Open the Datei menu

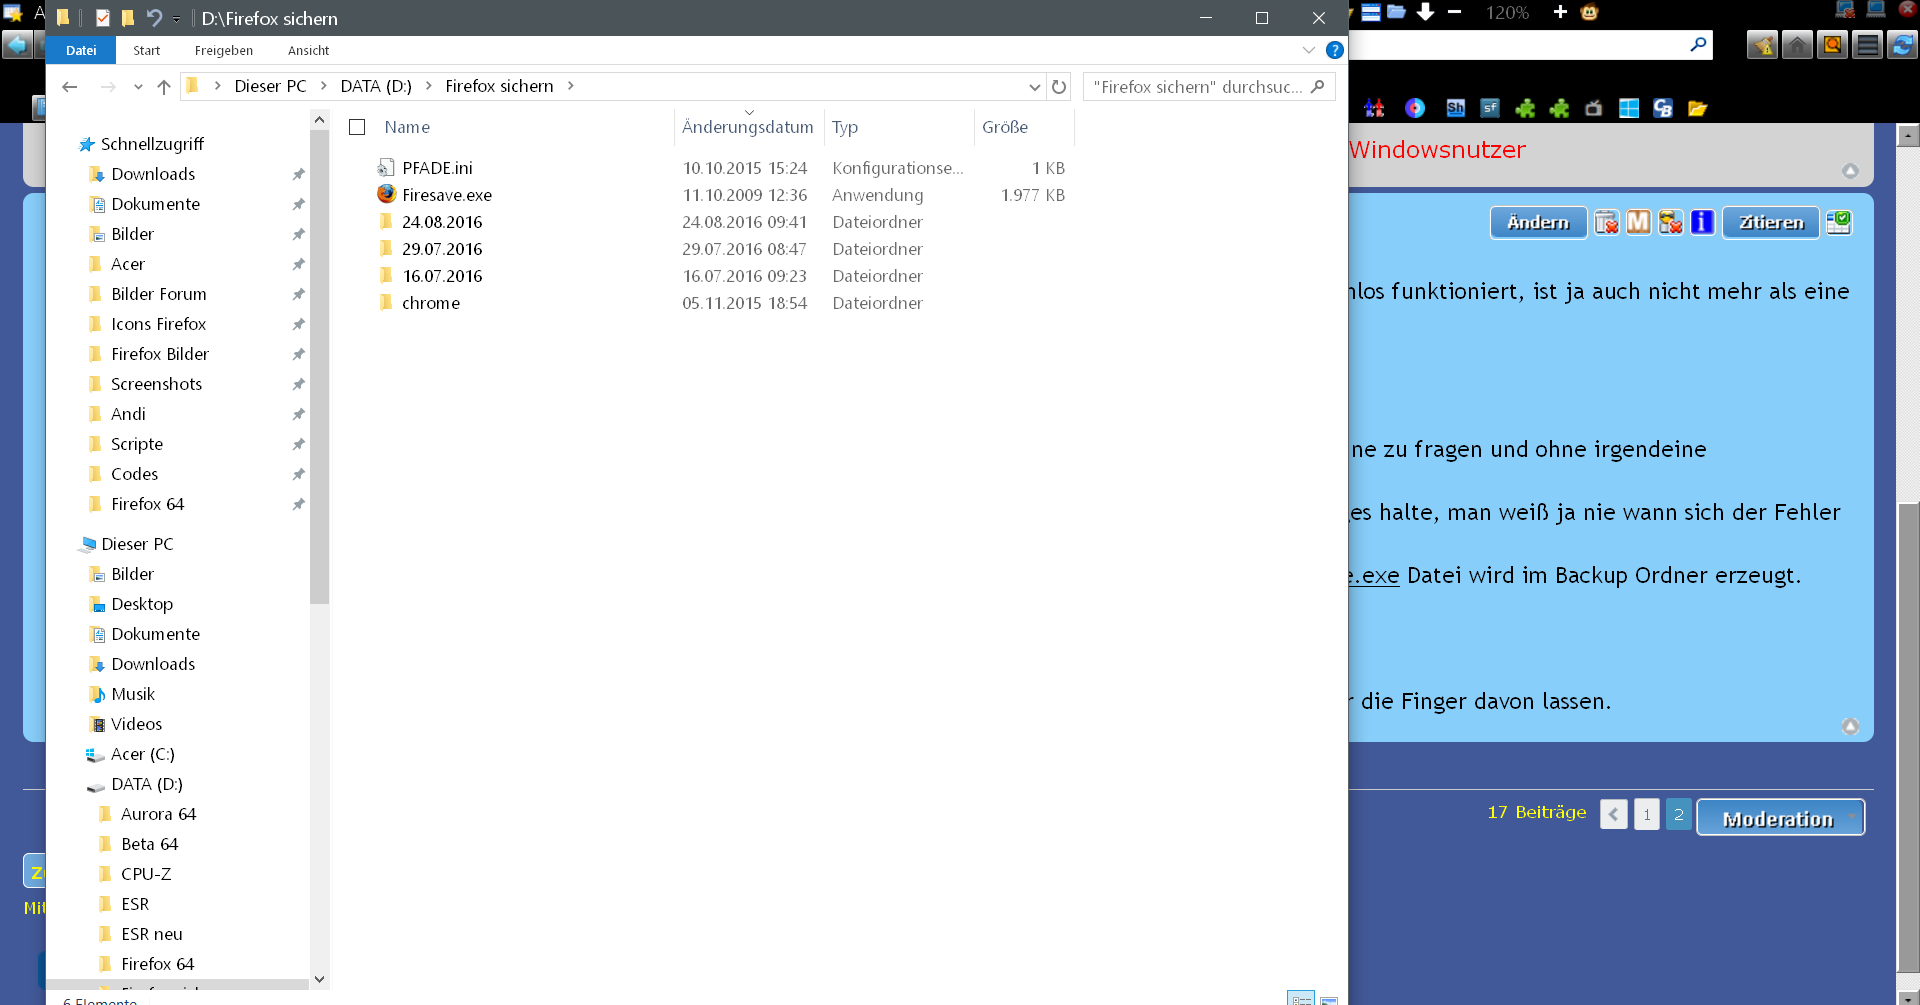[81, 50]
